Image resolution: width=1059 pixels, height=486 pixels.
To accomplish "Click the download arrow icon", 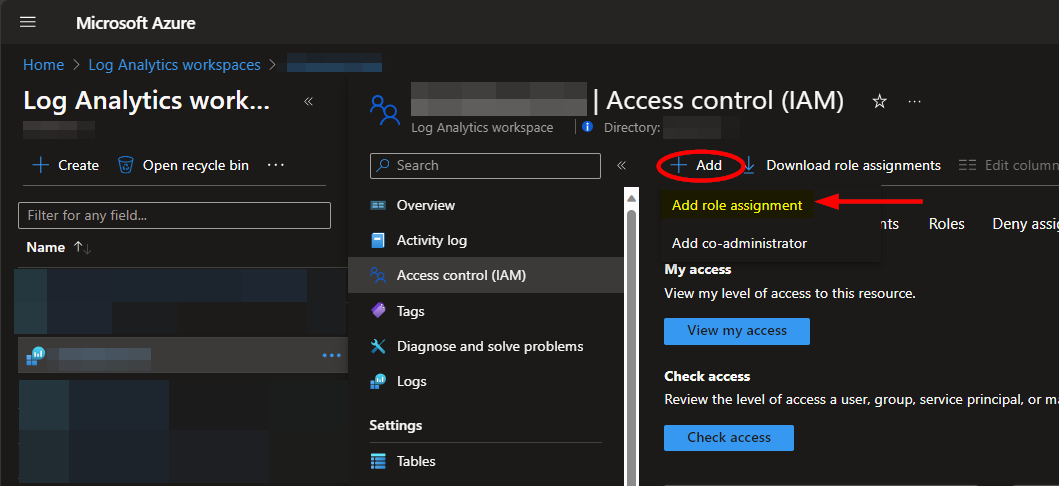I will tap(750, 165).
